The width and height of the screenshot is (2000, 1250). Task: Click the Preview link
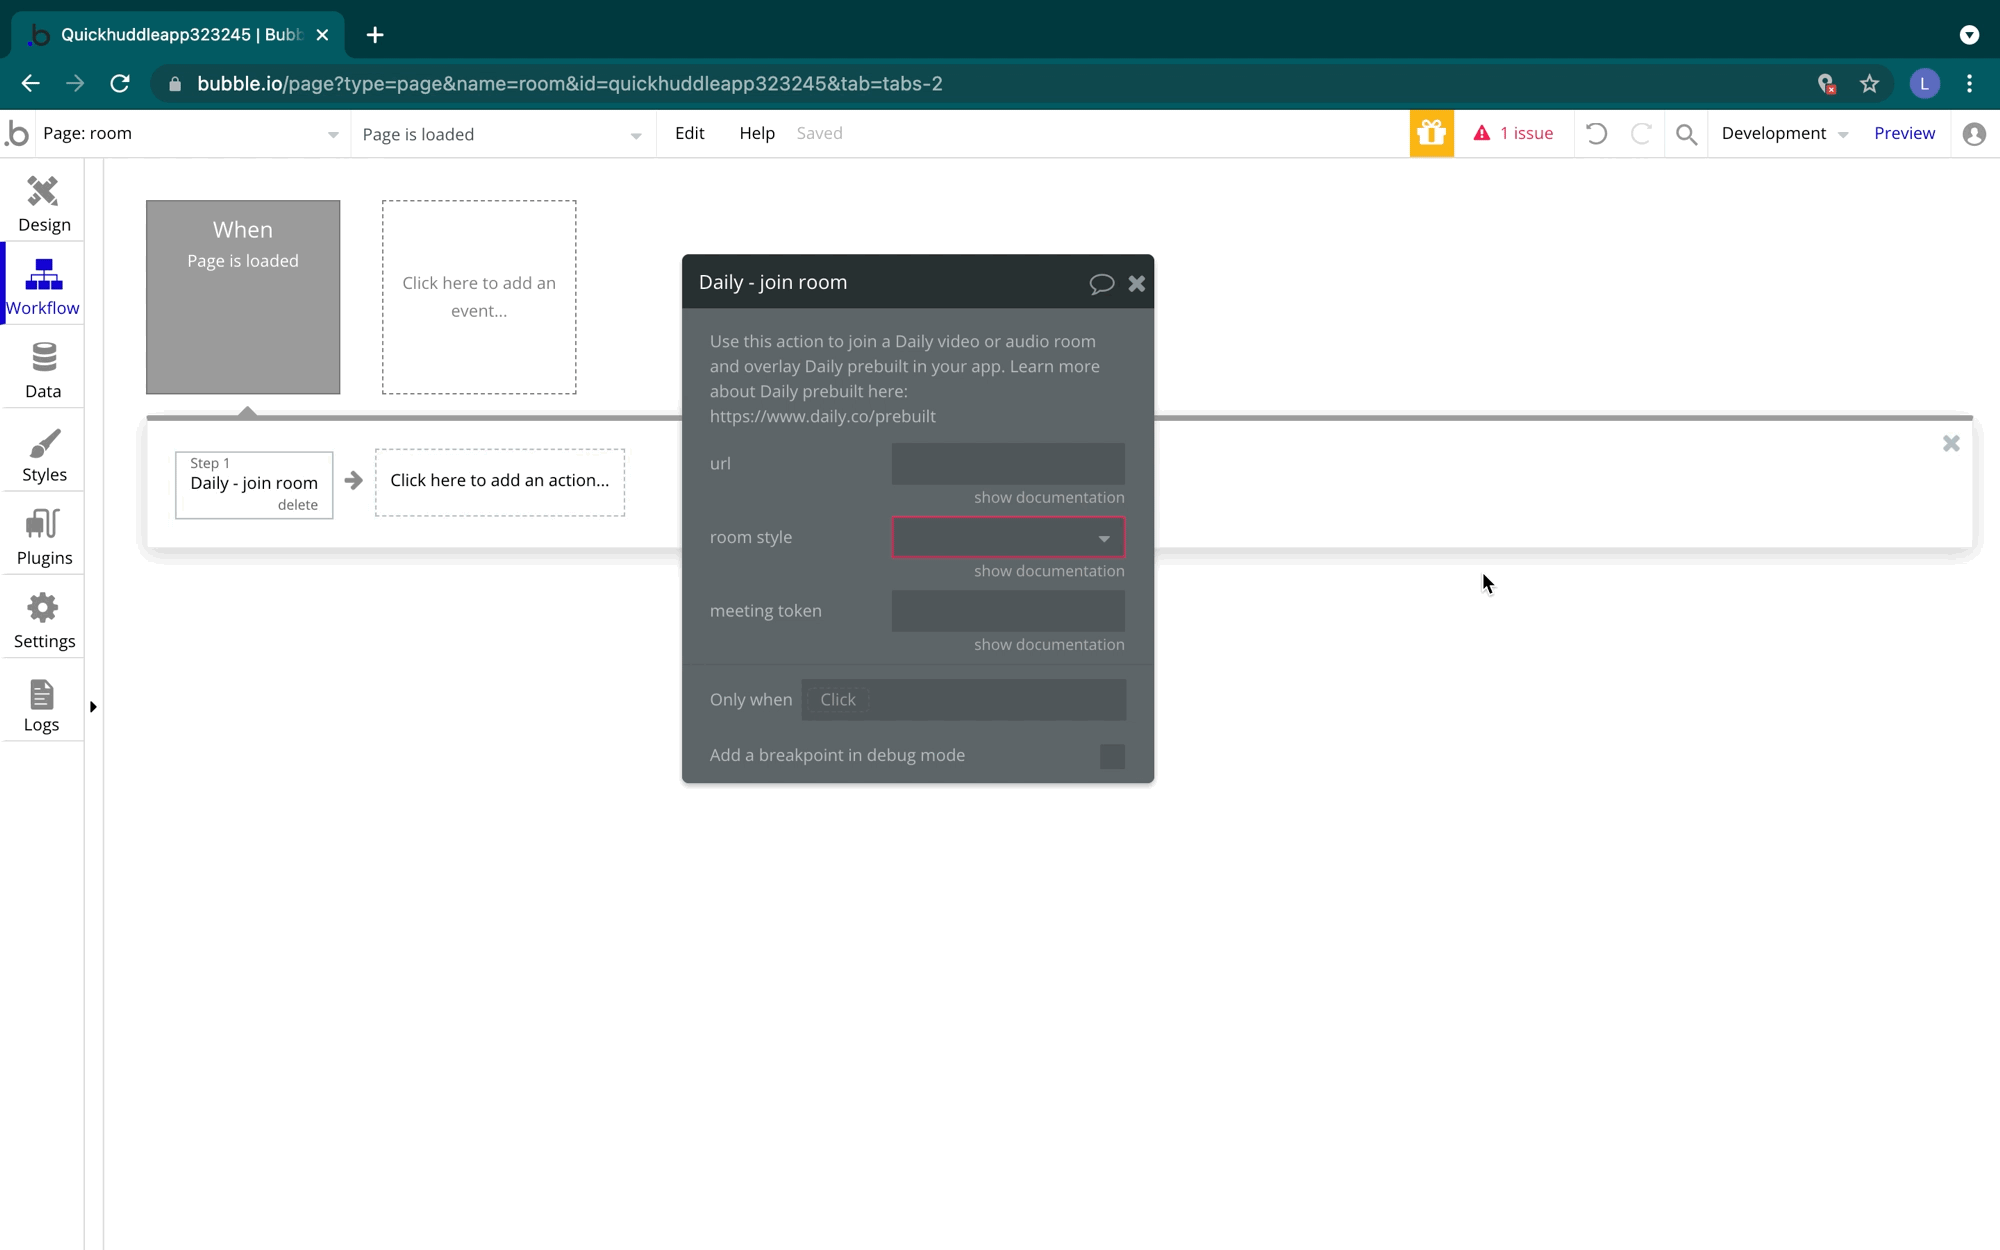click(1904, 133)
